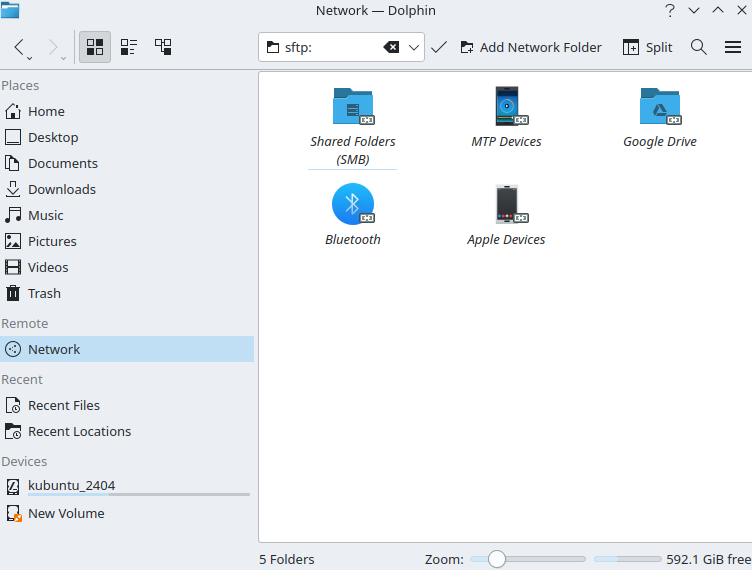This screenshot has width=752, height=570.
Task: Open the Apple Devices icon
Action: 506,204
